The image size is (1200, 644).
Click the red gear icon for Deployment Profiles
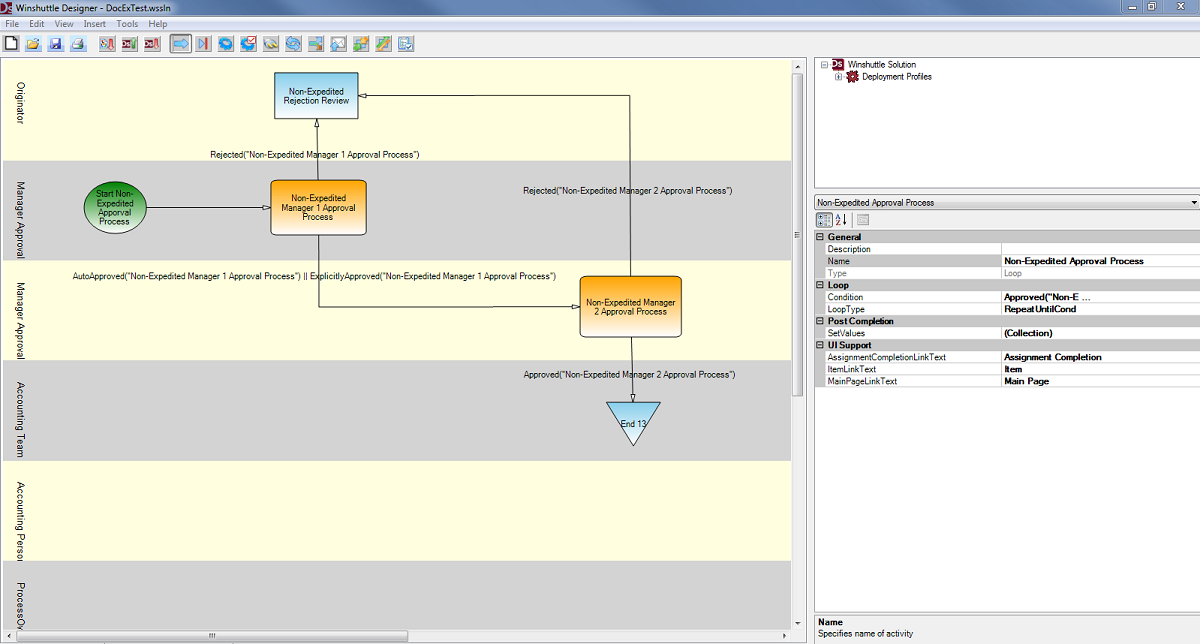coord(853,77)
